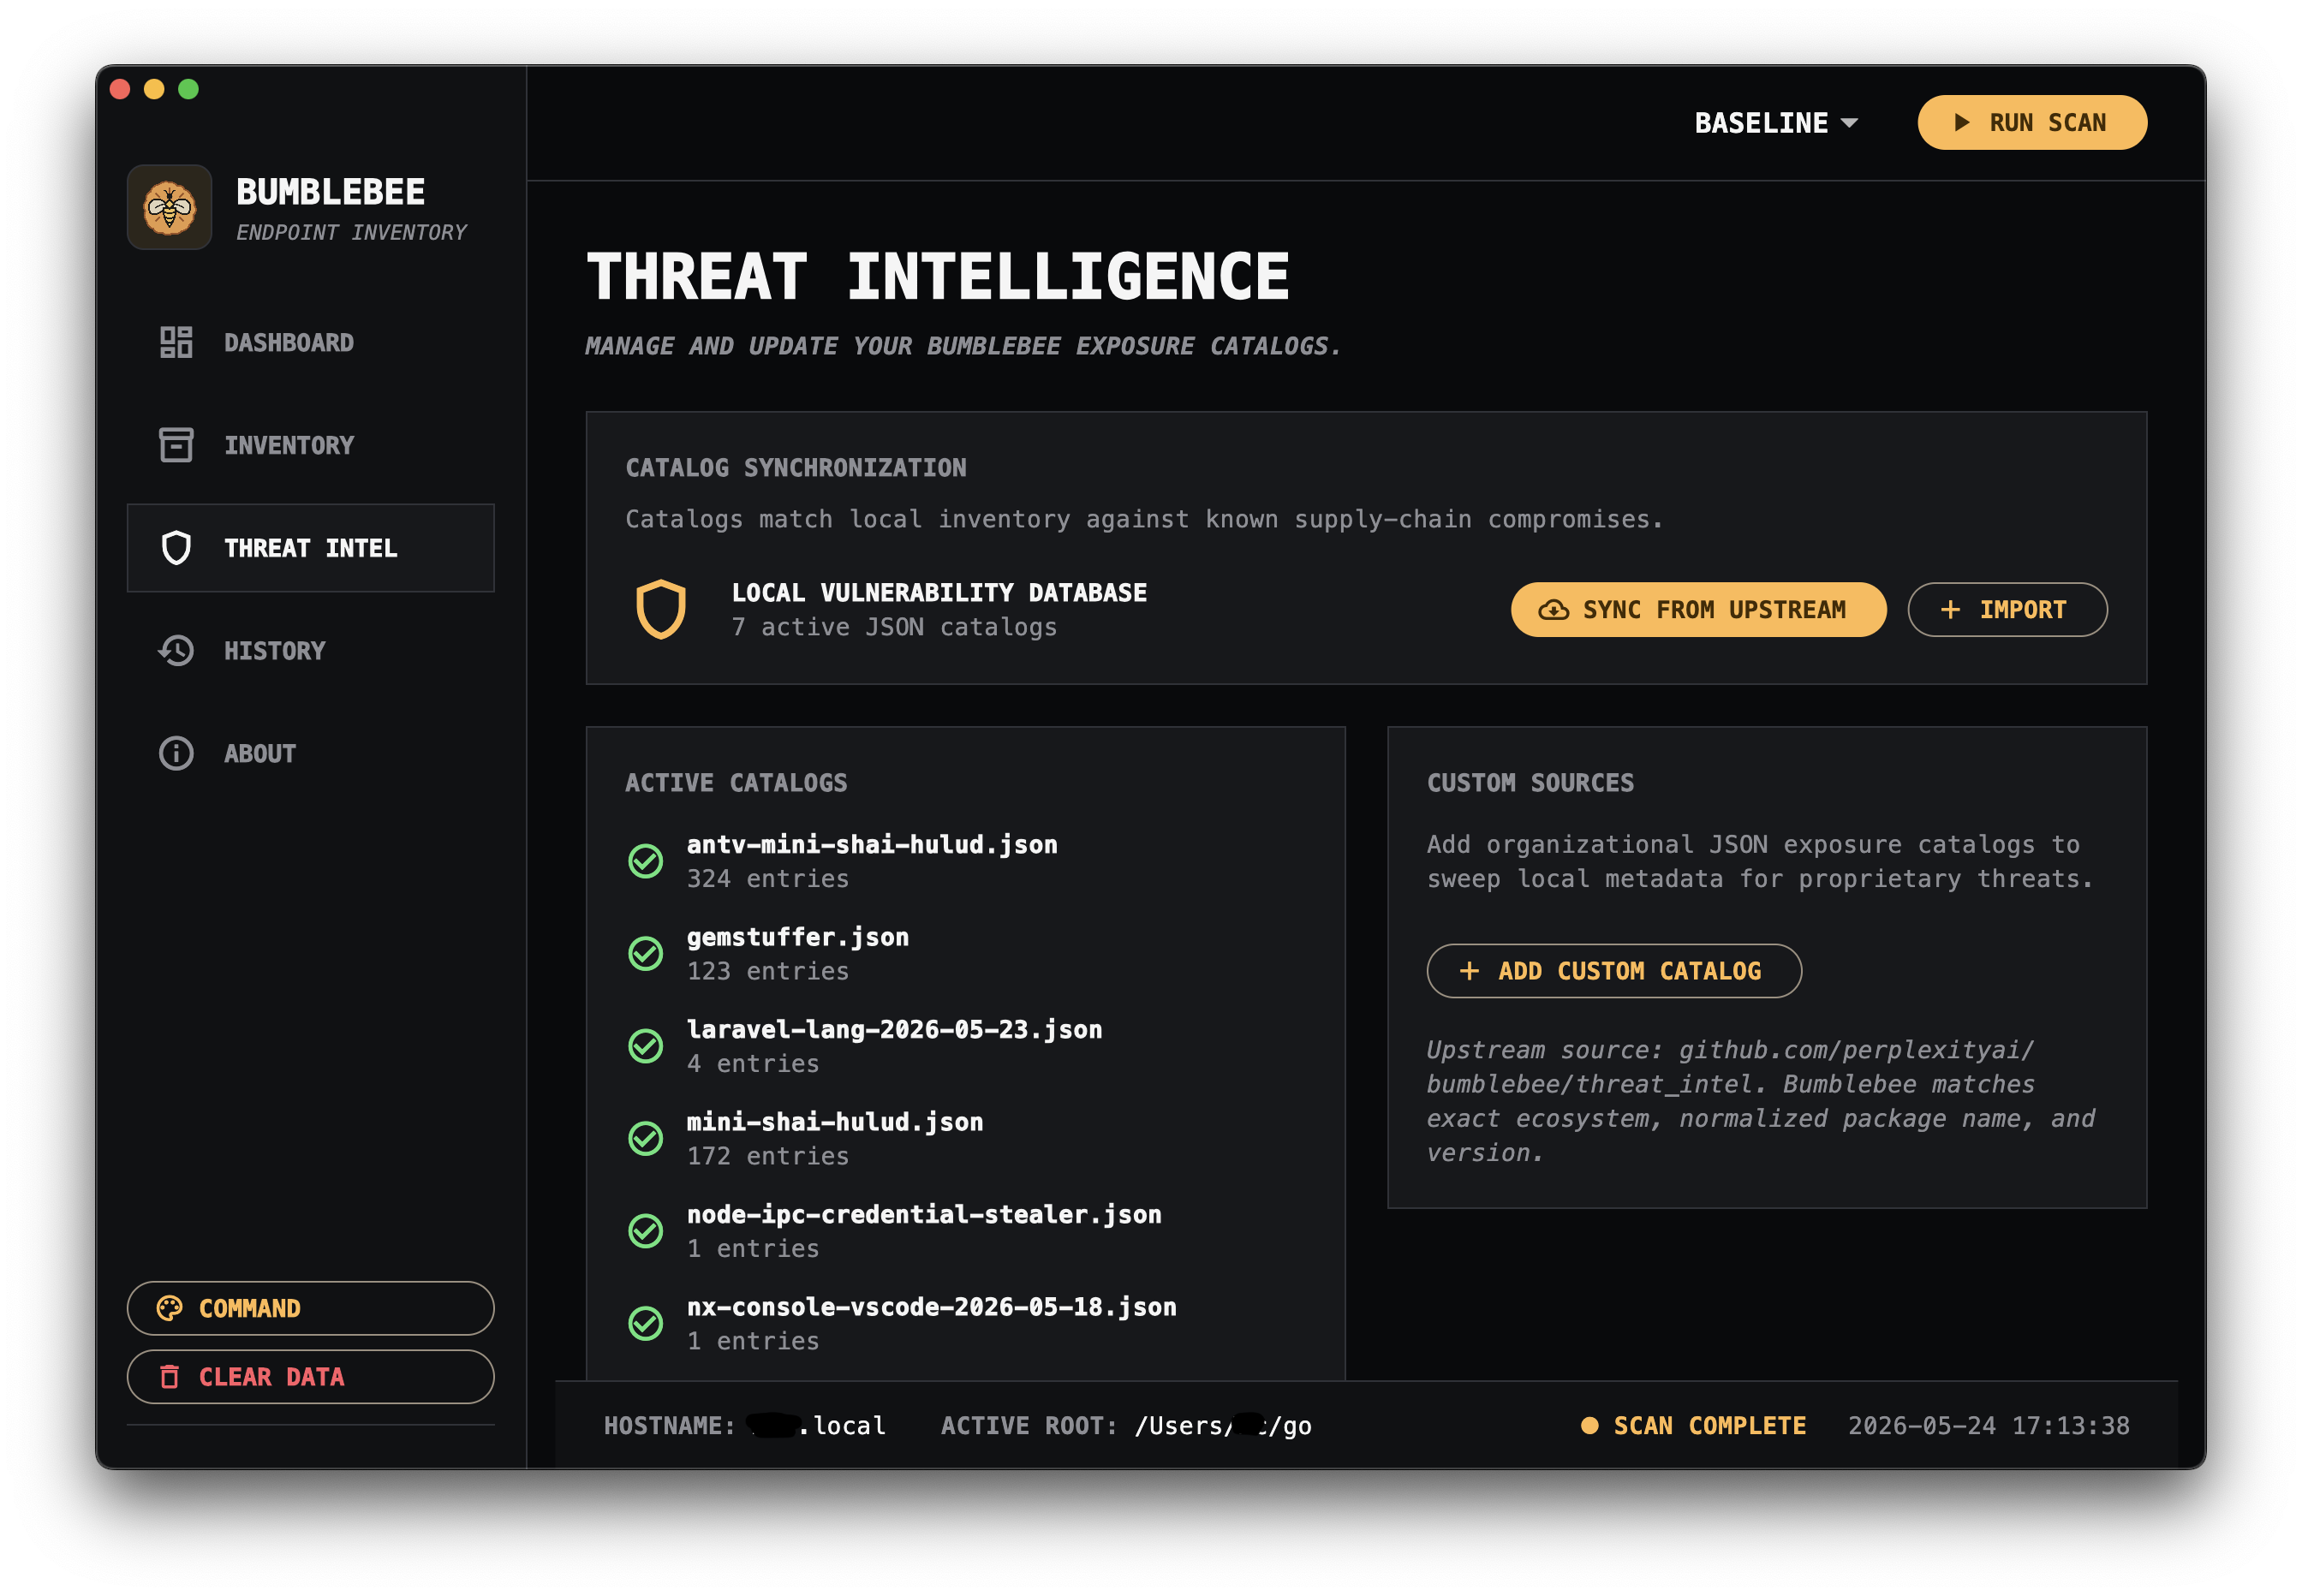Click the Local Vulnerability Database label
The height and width of the screenshot is (1596, 2302).
coord(939,592)
